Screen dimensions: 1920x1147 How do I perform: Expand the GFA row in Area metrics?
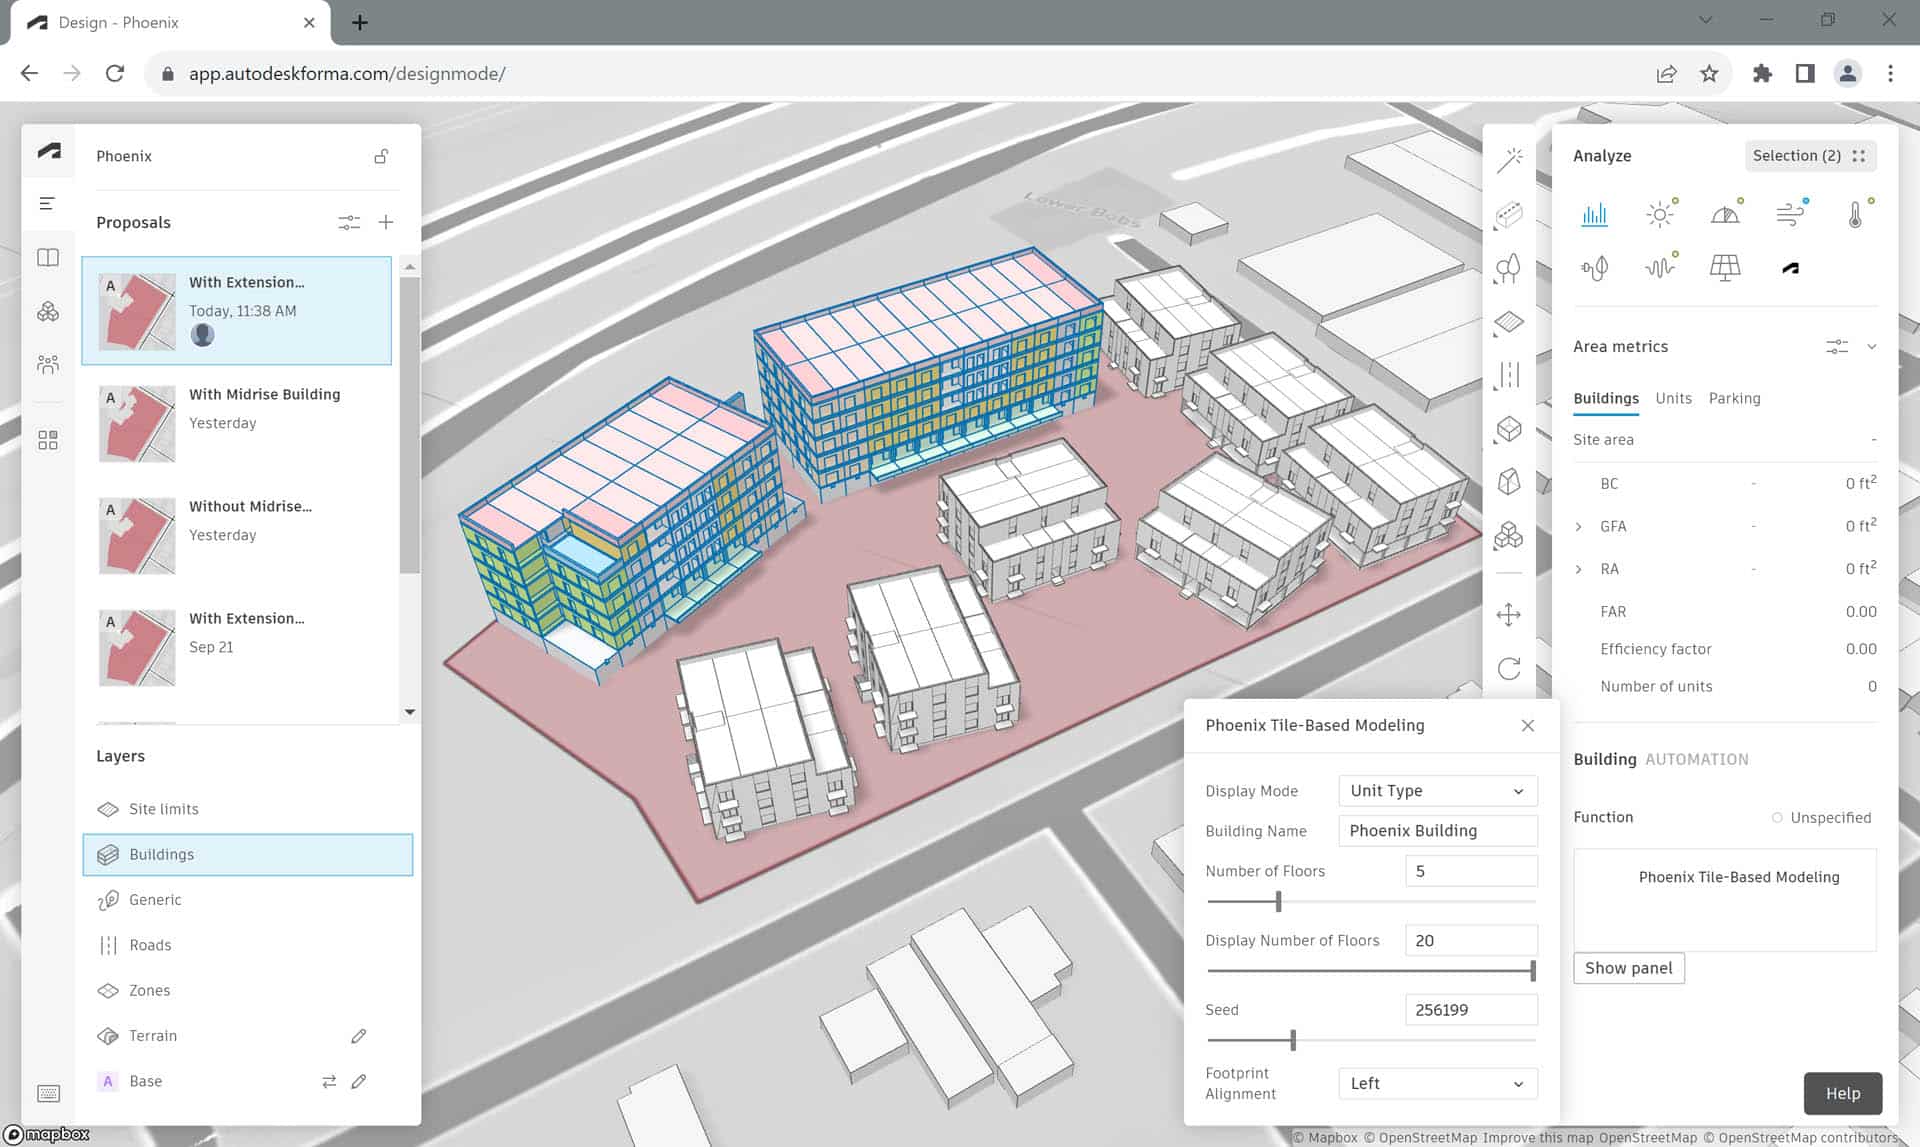(1579, 526)
